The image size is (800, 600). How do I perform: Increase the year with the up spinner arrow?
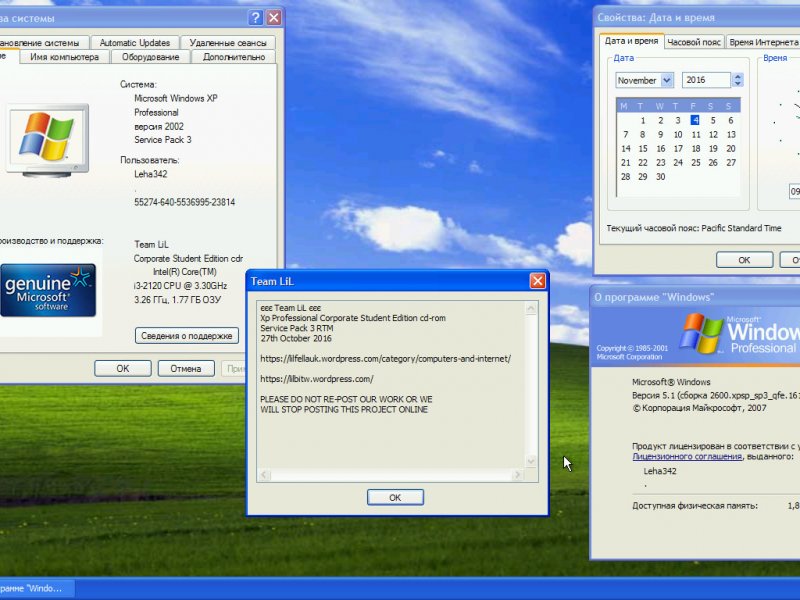tap(737, 77)
